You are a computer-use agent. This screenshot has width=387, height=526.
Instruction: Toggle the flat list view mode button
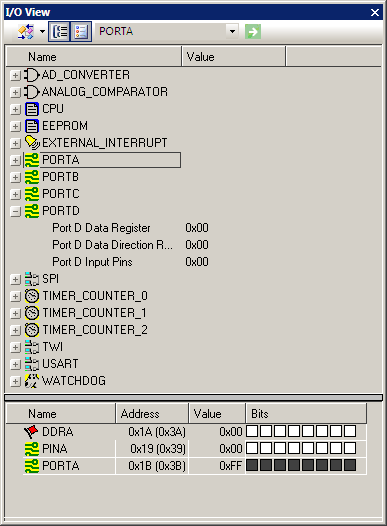(x=81, y=32)
